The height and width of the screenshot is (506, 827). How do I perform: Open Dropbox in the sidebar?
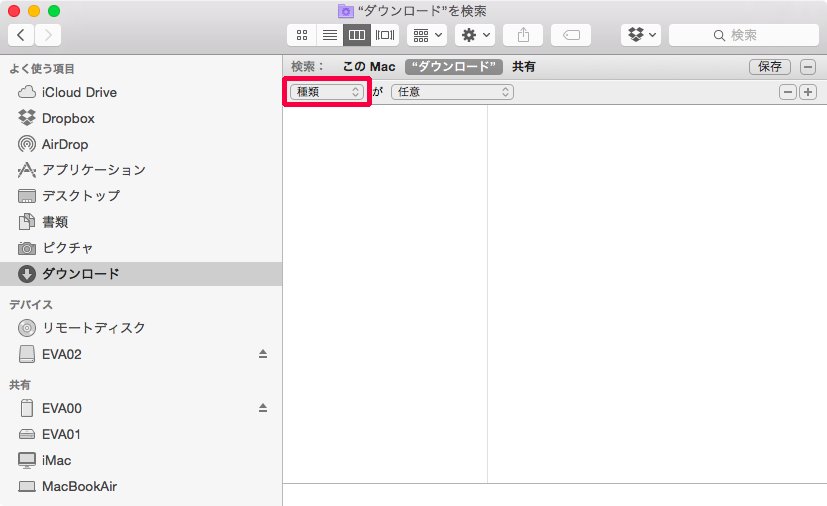pos(141,118)
